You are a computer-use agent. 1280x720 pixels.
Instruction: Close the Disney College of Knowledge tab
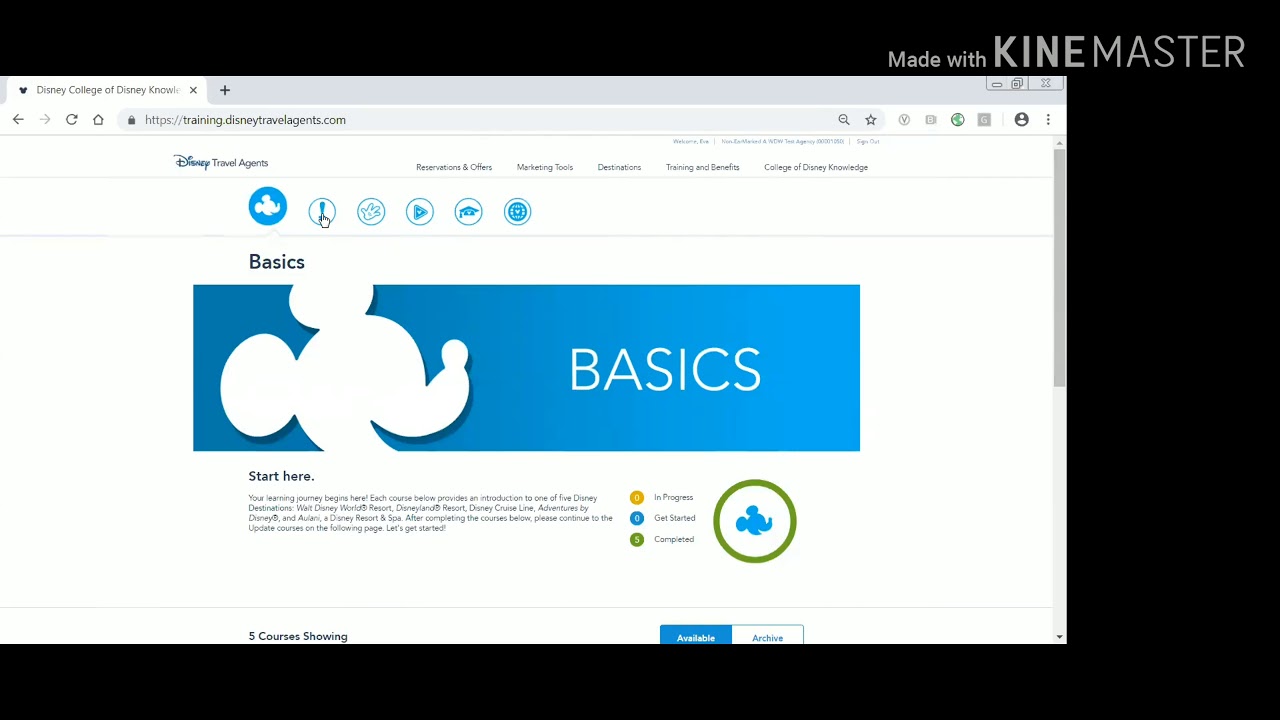(193, 90)
